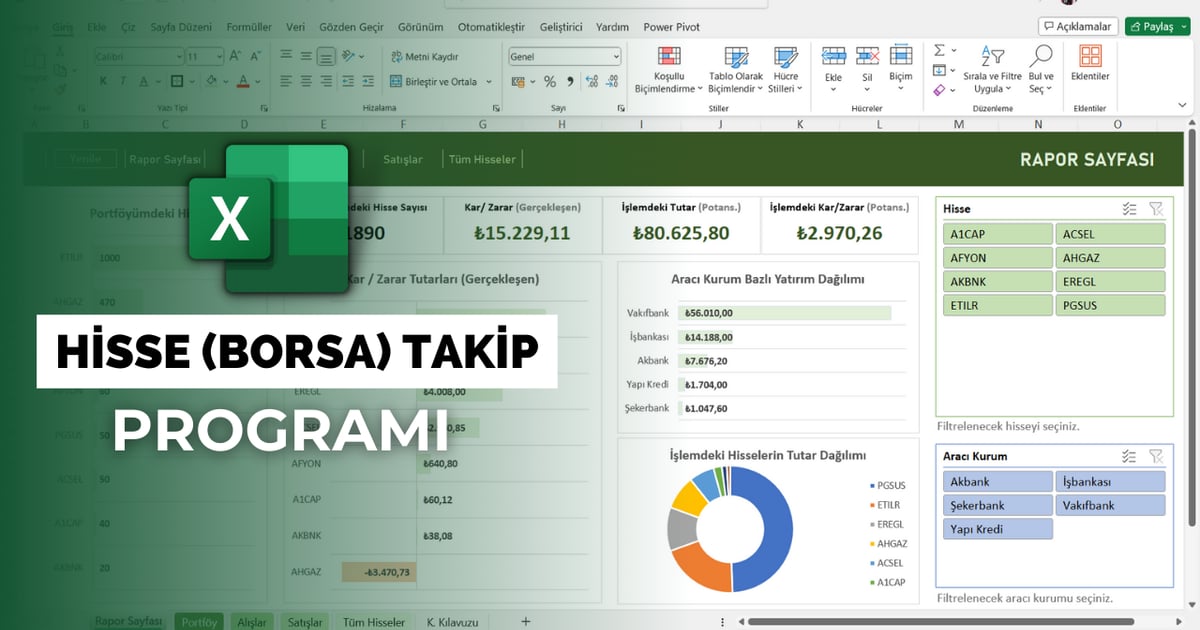Add a new sheet with plus button

tap(526, 621)
